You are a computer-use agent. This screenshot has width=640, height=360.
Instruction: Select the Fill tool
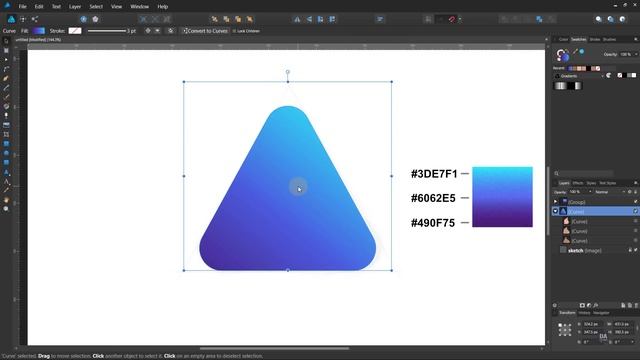coord(6,107)
